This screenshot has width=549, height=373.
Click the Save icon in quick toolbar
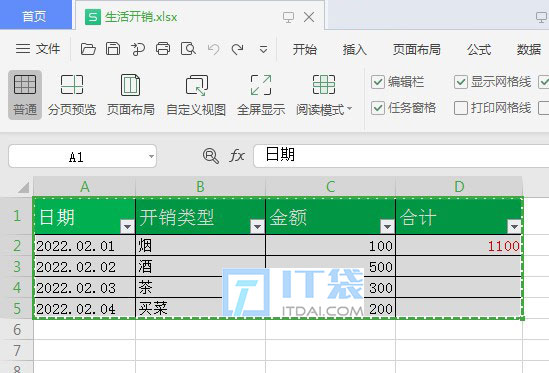click(x=113, y=49)
